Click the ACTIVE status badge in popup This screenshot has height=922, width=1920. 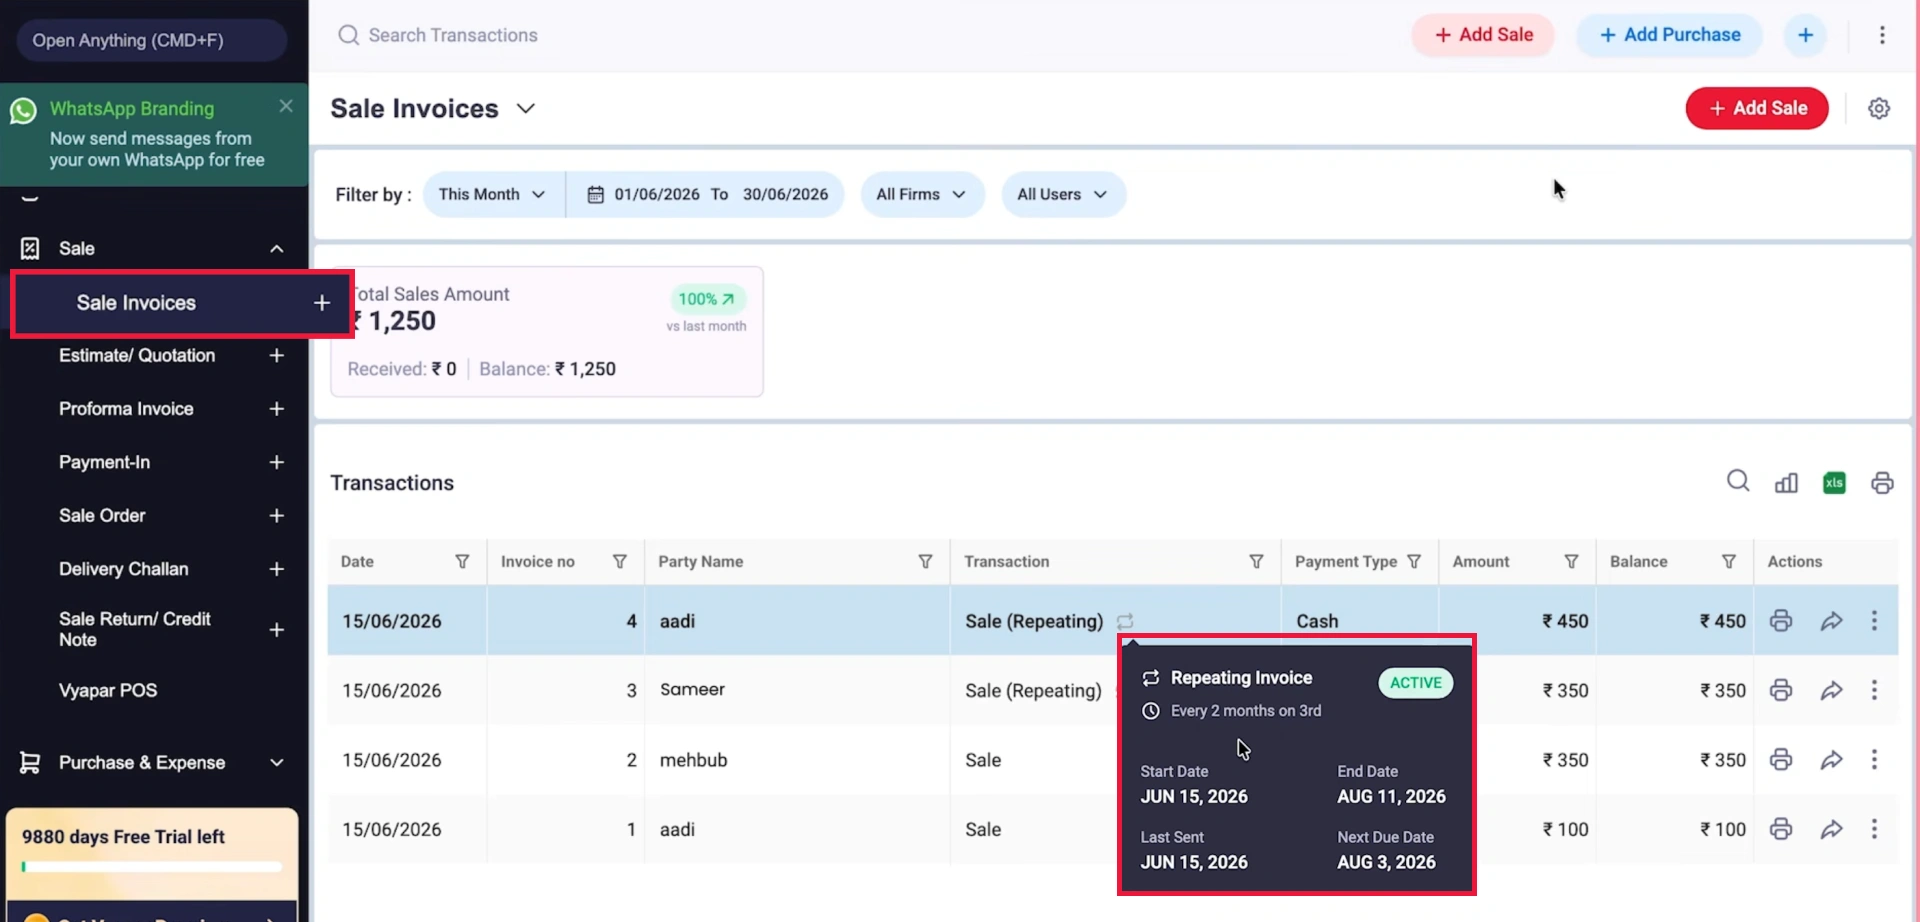[x=1415, y=683]
